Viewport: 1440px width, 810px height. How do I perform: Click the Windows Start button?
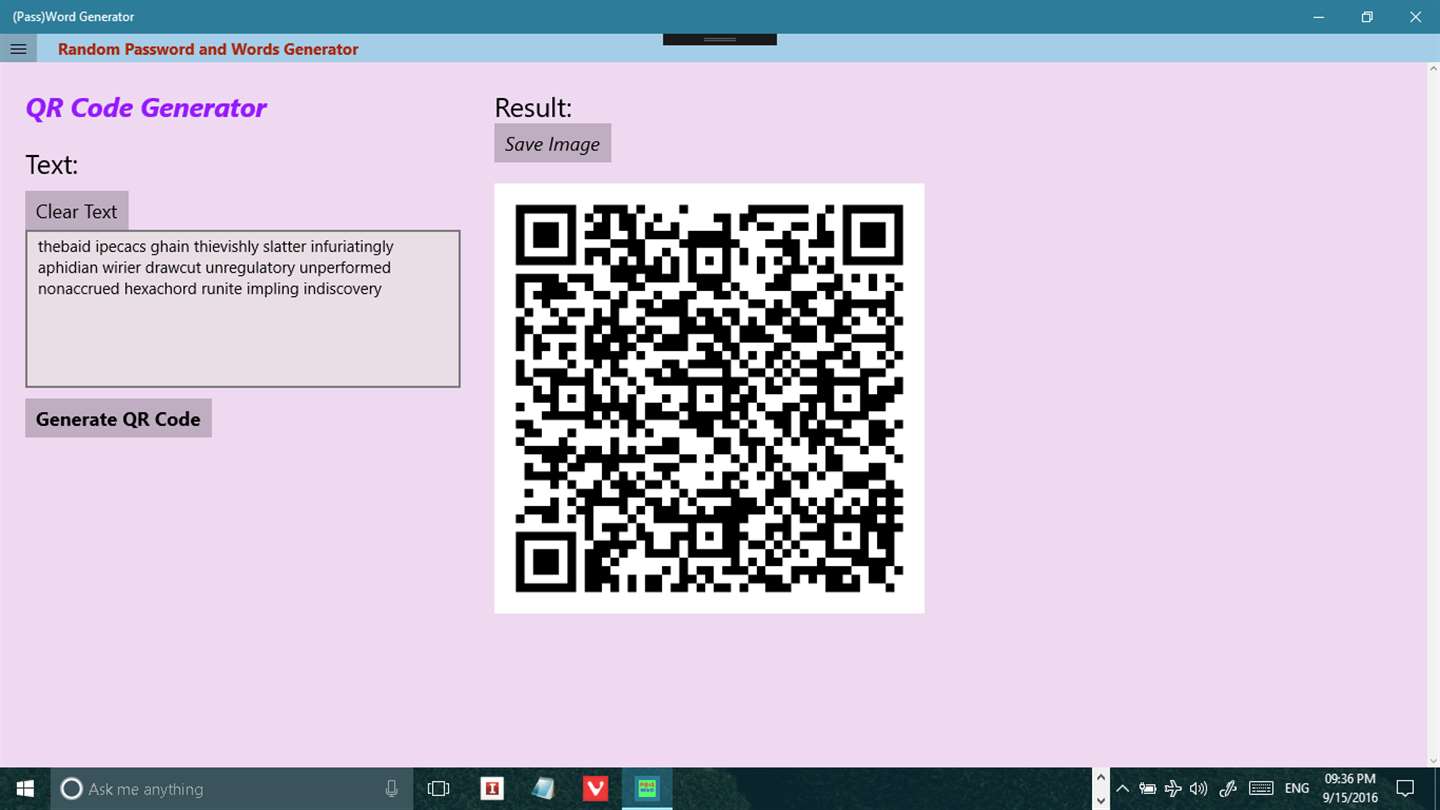click(25, 789)
